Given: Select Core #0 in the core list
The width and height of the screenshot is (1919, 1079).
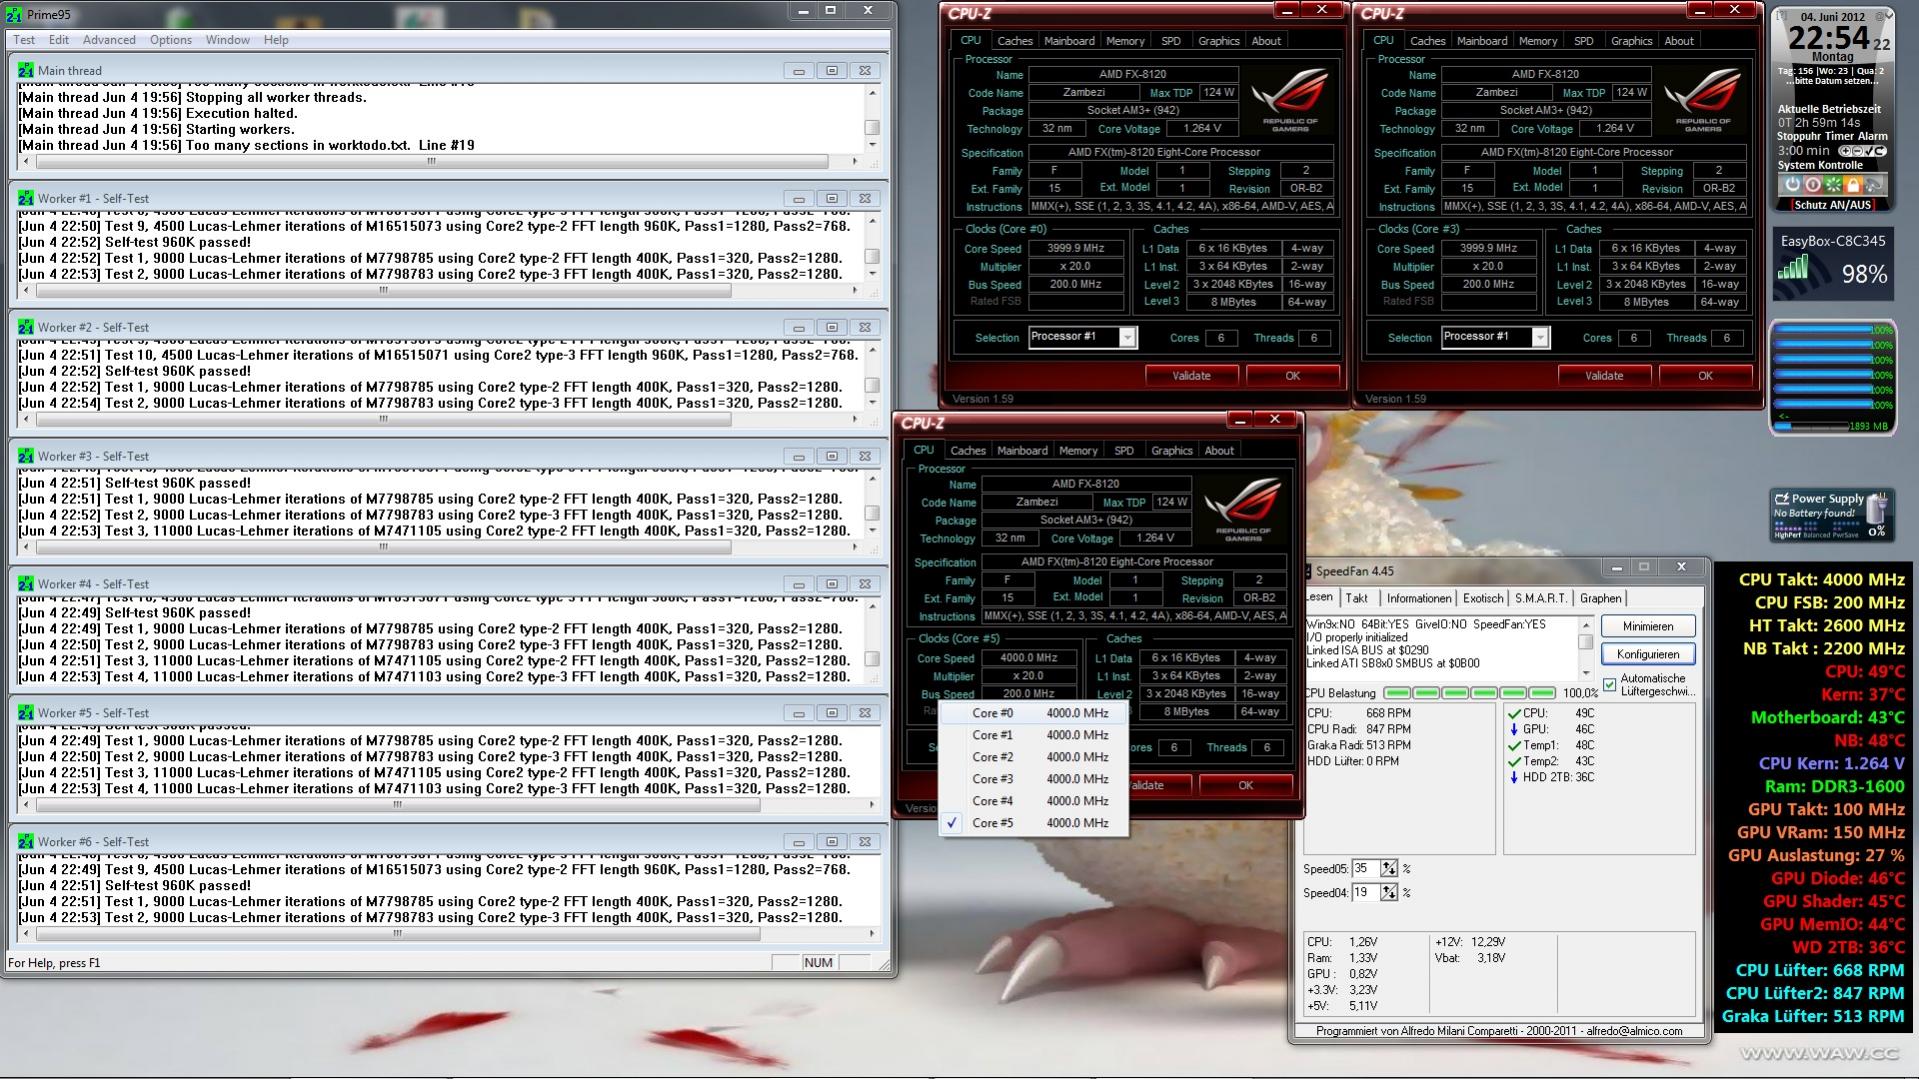Looking at the screenshot, I should coord(1034,713).
